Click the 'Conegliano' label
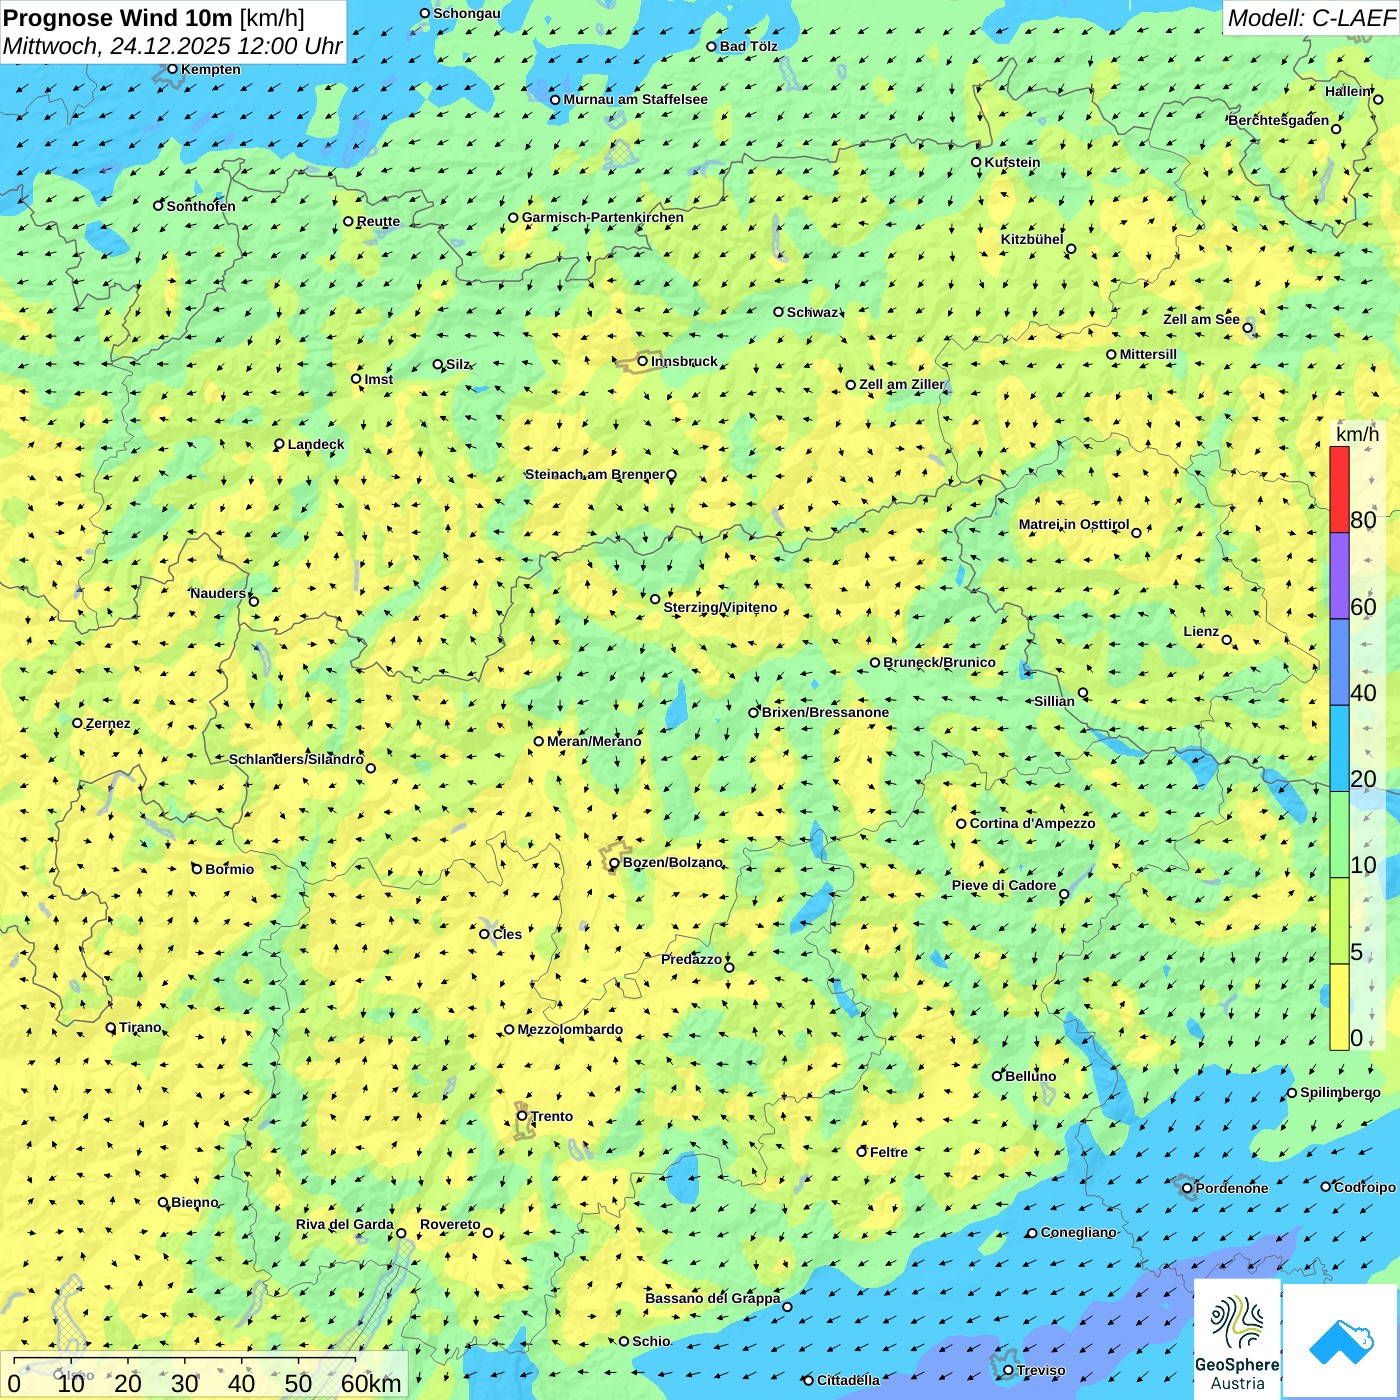Viewport: 1400px width, 1400px height. tap(1079, 1232)
